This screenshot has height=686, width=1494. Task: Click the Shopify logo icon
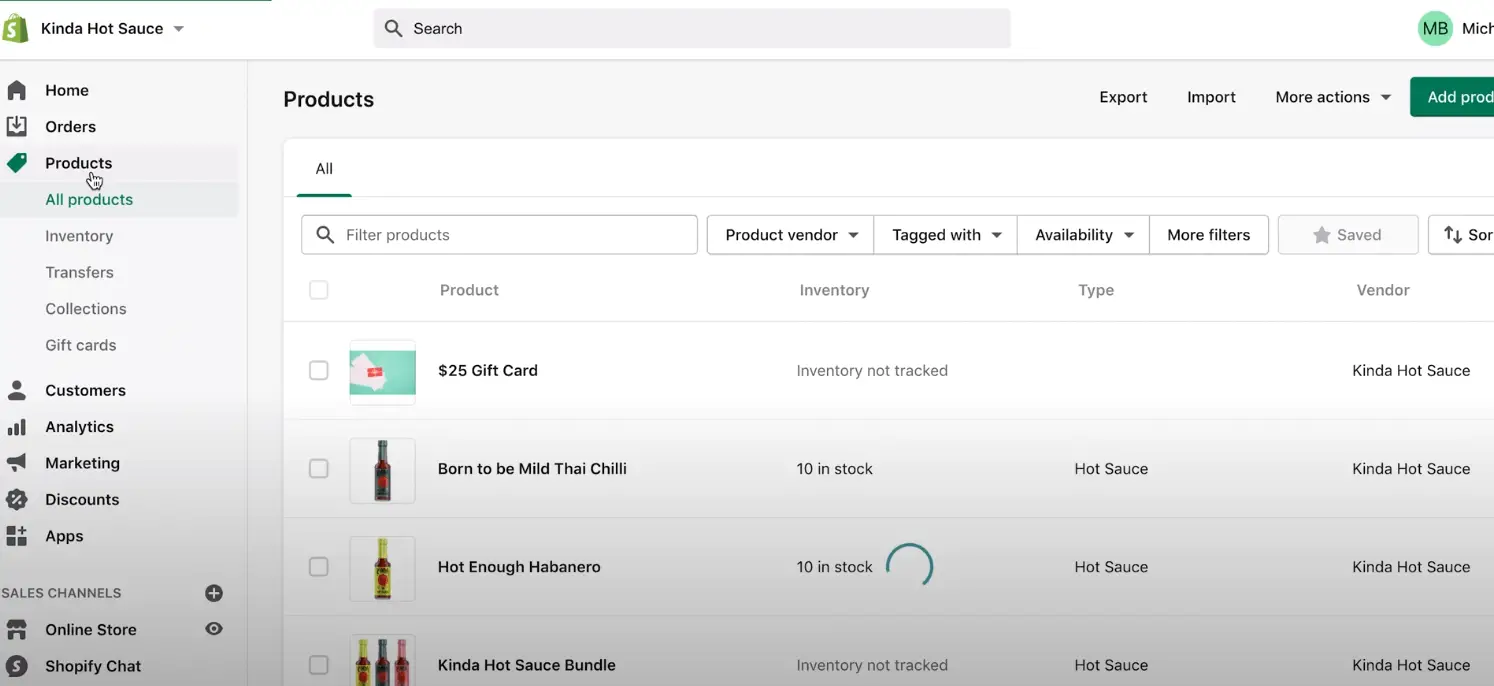tap(15, 29)
